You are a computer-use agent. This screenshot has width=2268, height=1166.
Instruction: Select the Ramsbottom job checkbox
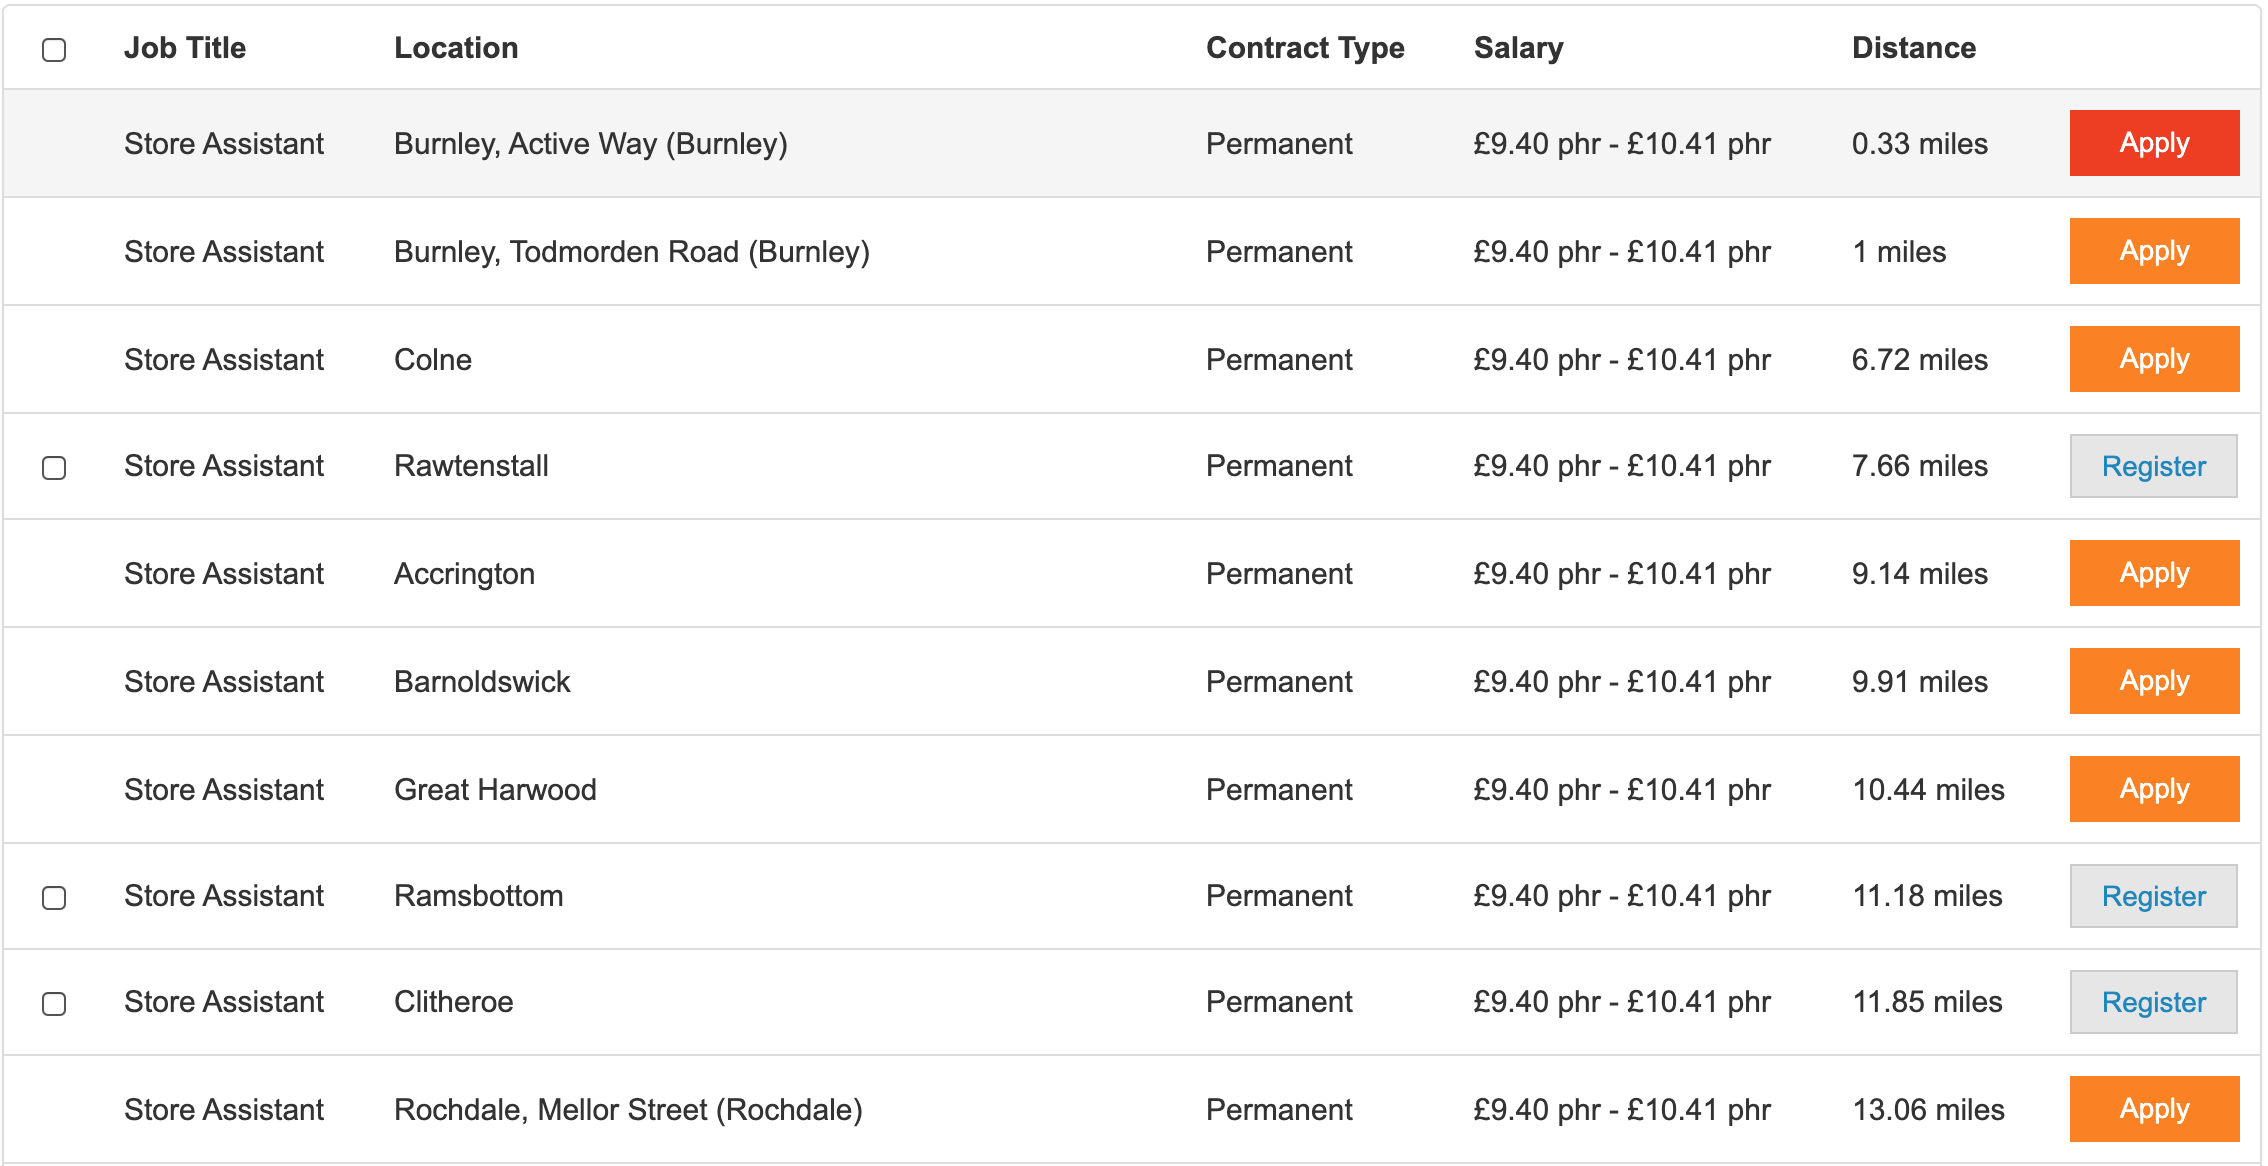tap(54, 898)
